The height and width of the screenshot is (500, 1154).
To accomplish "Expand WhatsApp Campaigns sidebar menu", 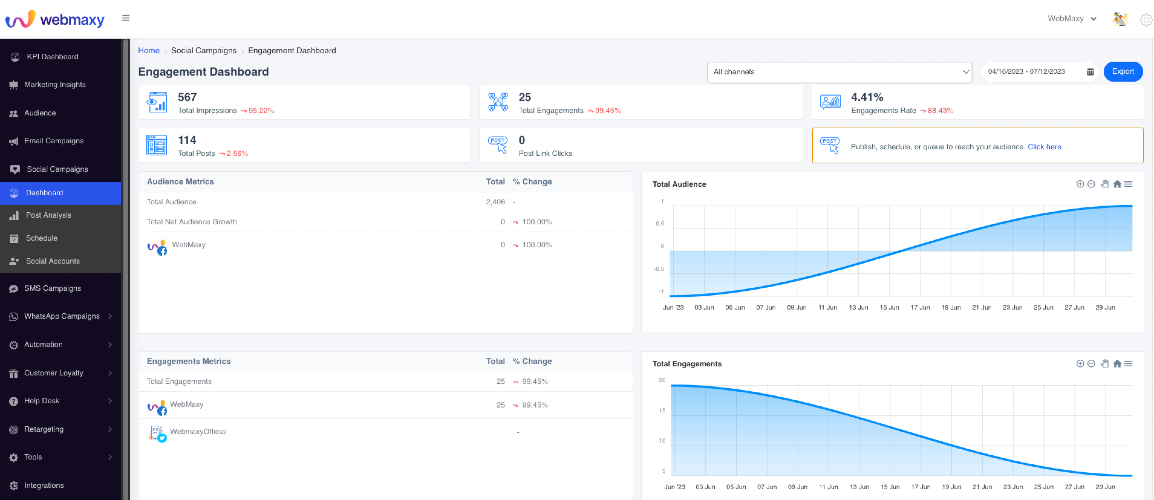I will coord(60,317).
